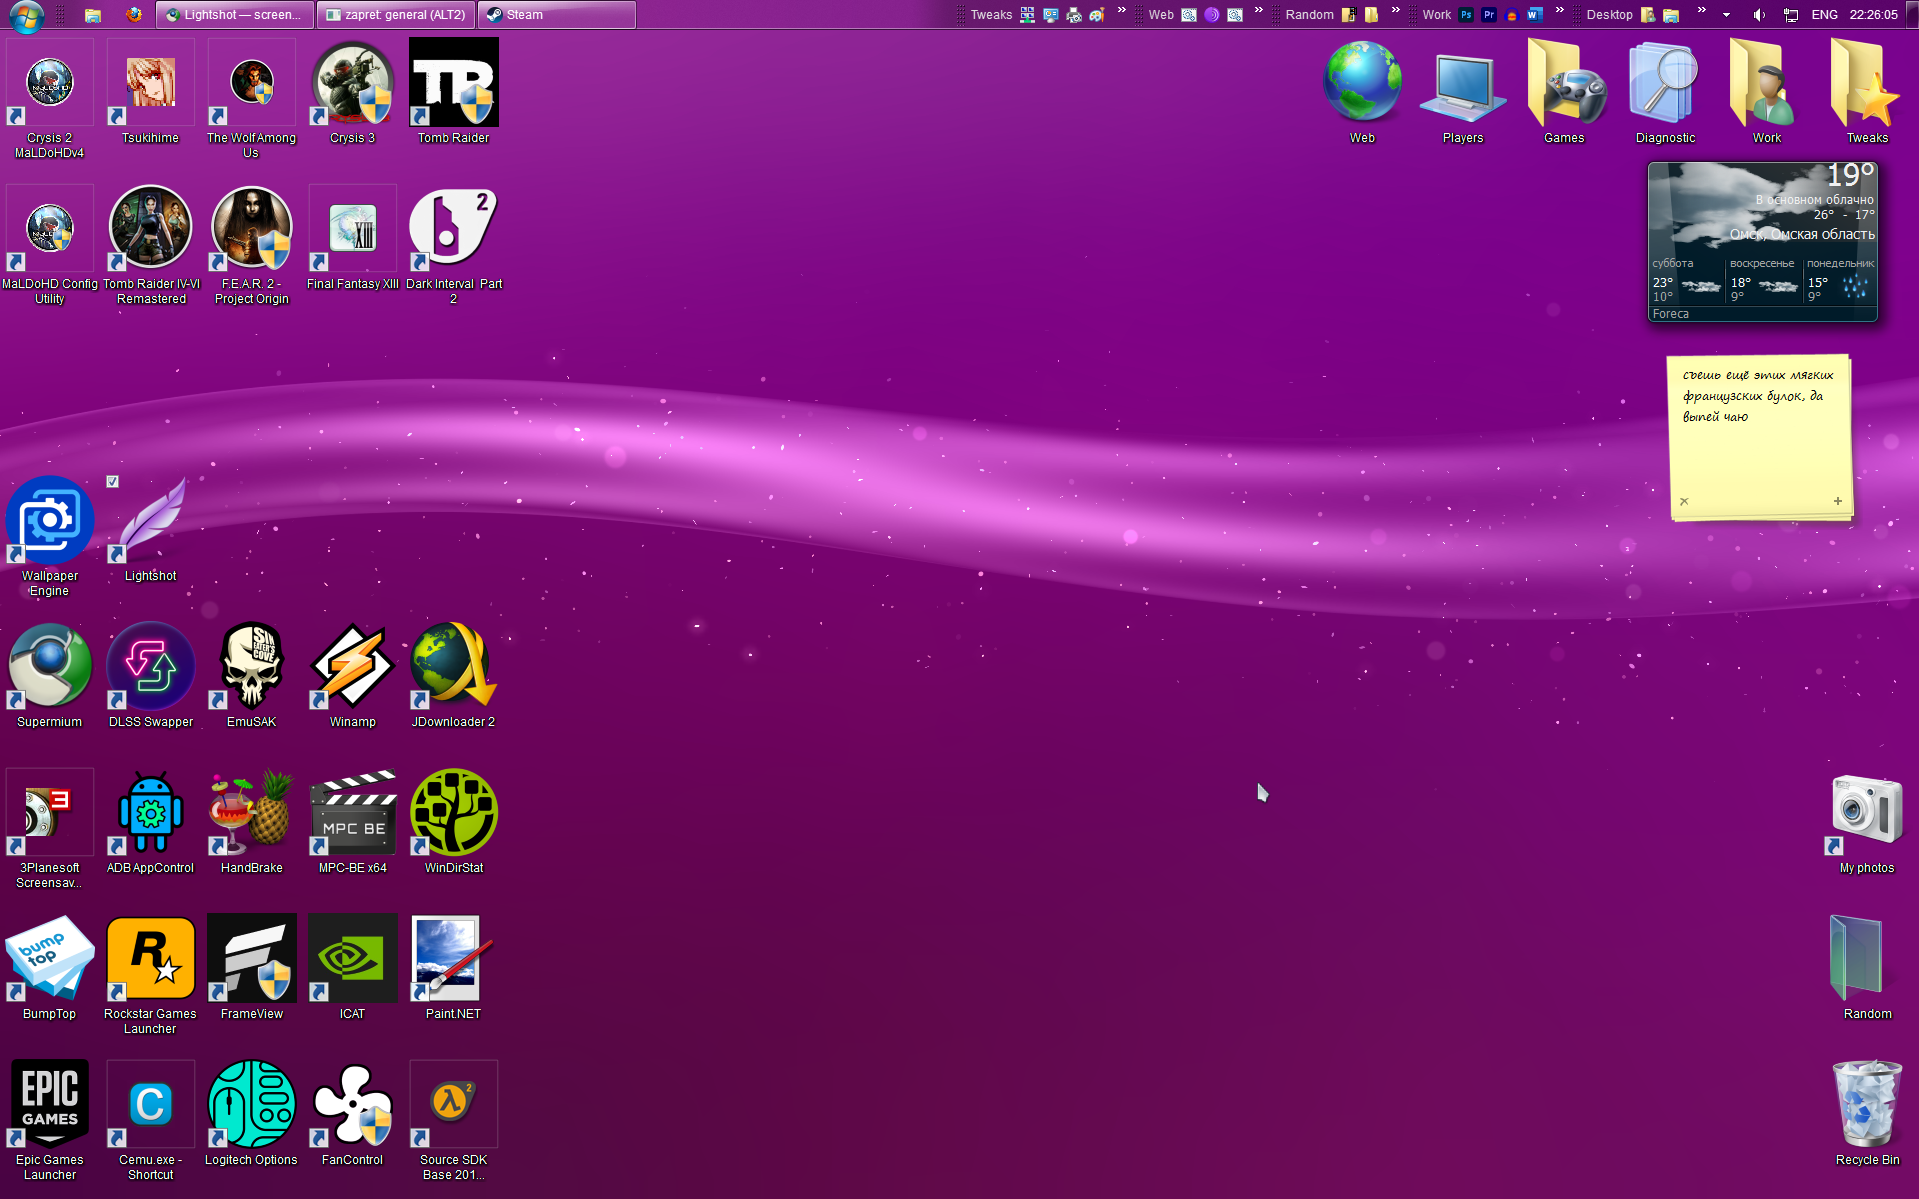Switch to Lightshot taskbar window

236,15
